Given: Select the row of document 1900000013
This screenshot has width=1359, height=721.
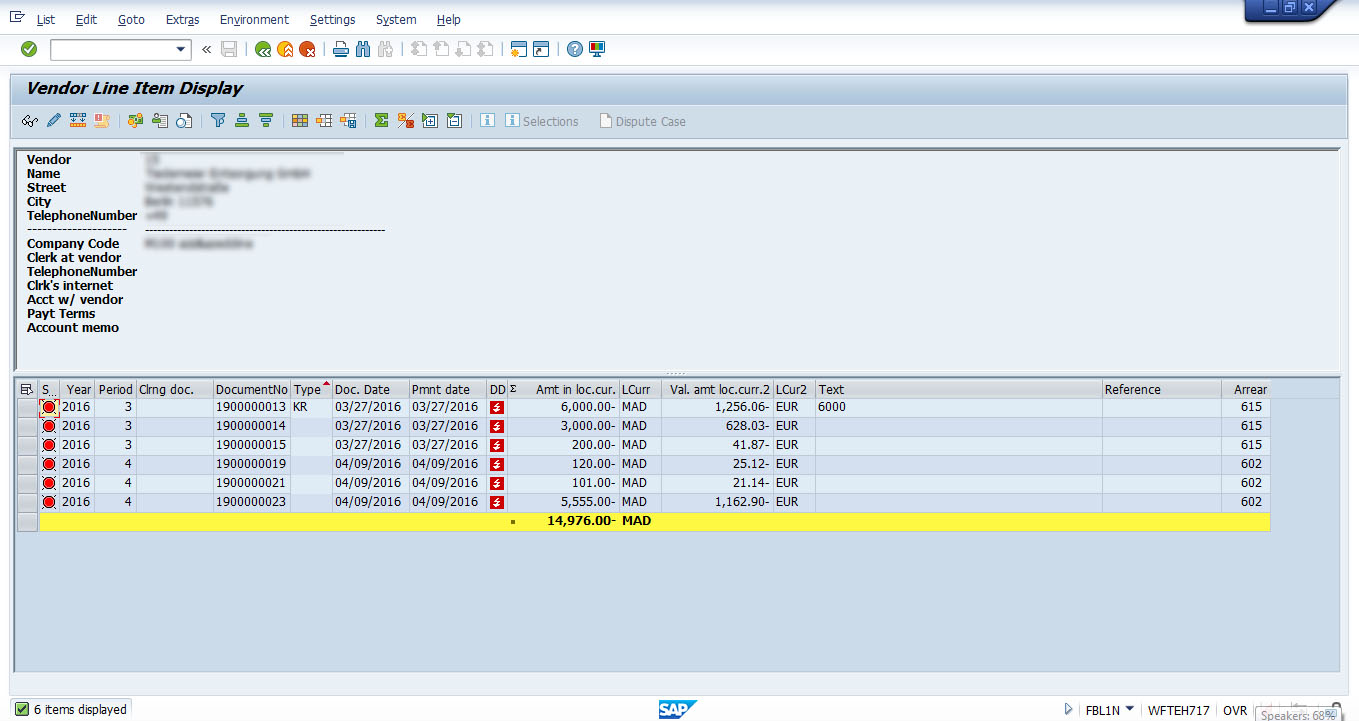Looking at the screenshot, I should click(27, 408).
